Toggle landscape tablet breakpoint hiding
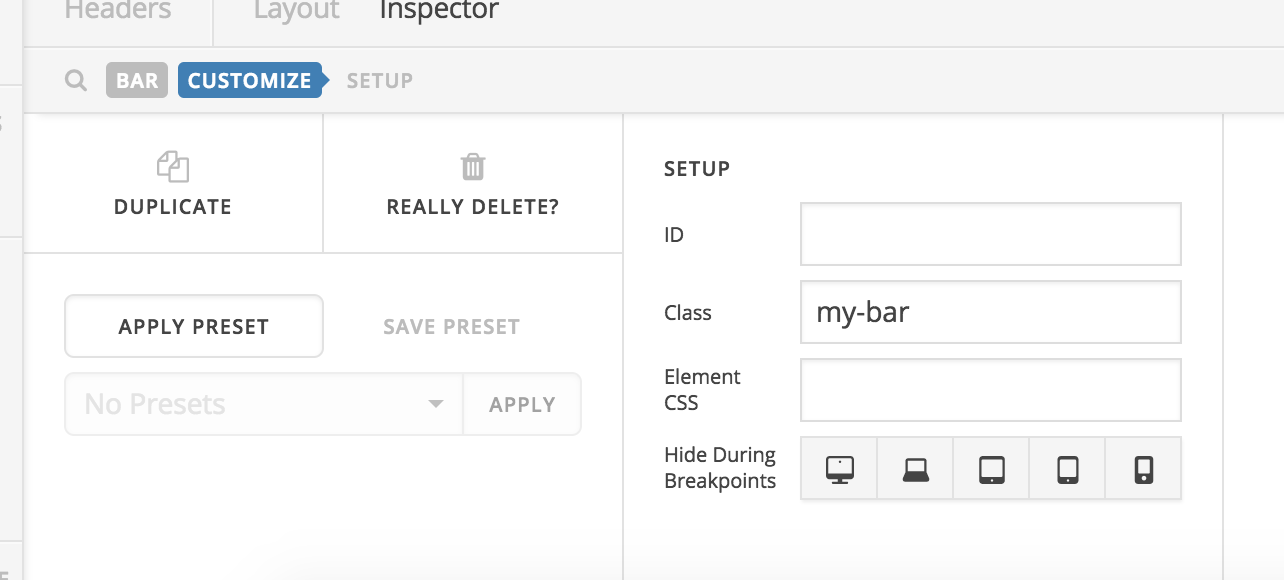This screenshot has width=1284, height=580. point(991,469)
